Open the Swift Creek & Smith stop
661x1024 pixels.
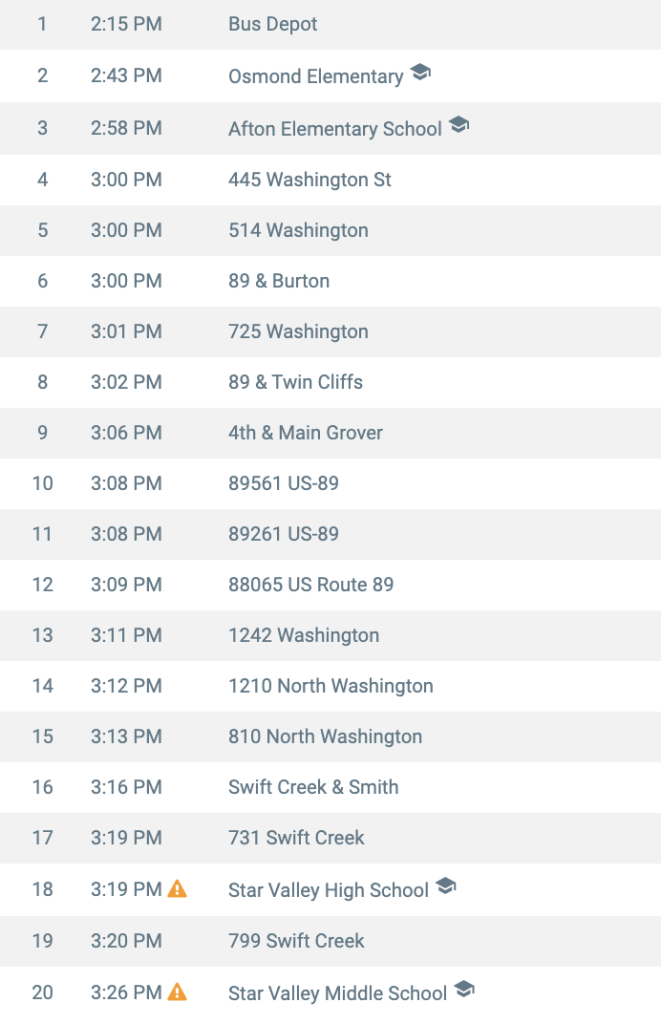pyautogui.click(x=313, y=787)
